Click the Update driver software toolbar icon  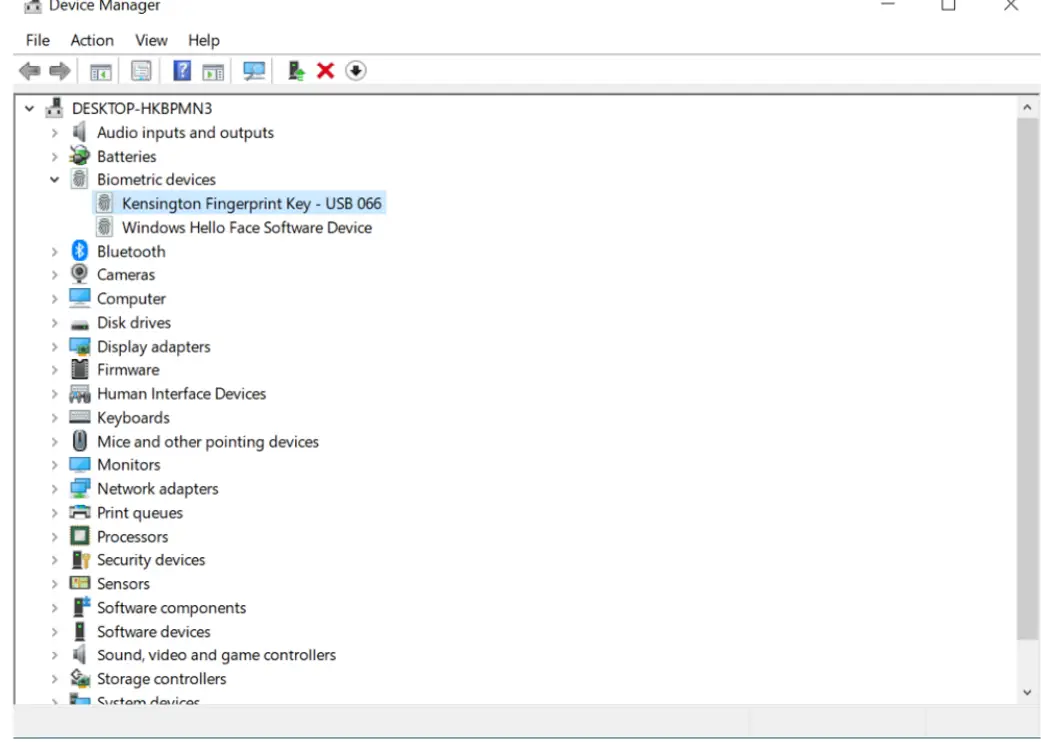[293, 70]
